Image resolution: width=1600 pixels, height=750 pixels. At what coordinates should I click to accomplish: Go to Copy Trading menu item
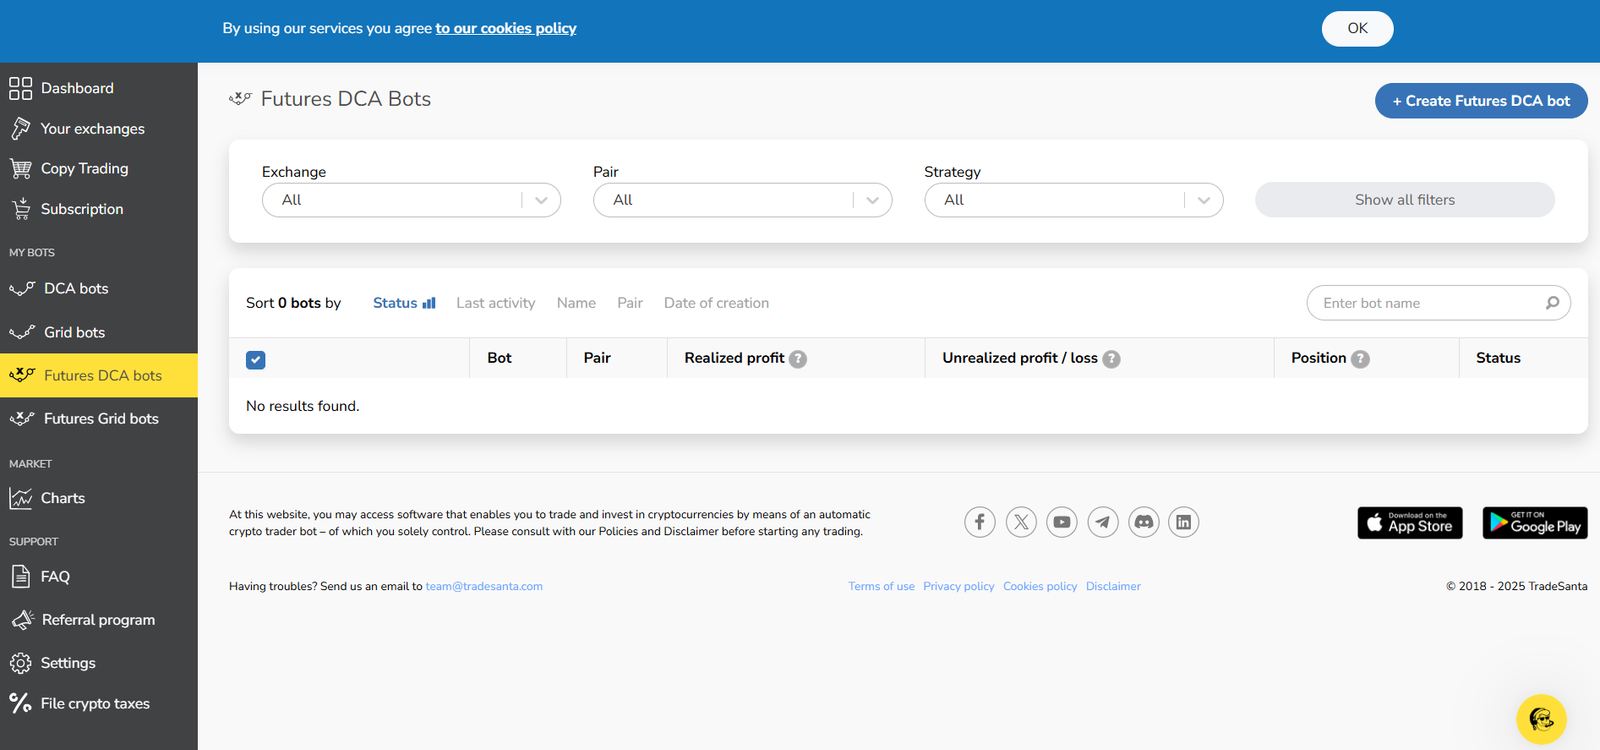(84, 169)
